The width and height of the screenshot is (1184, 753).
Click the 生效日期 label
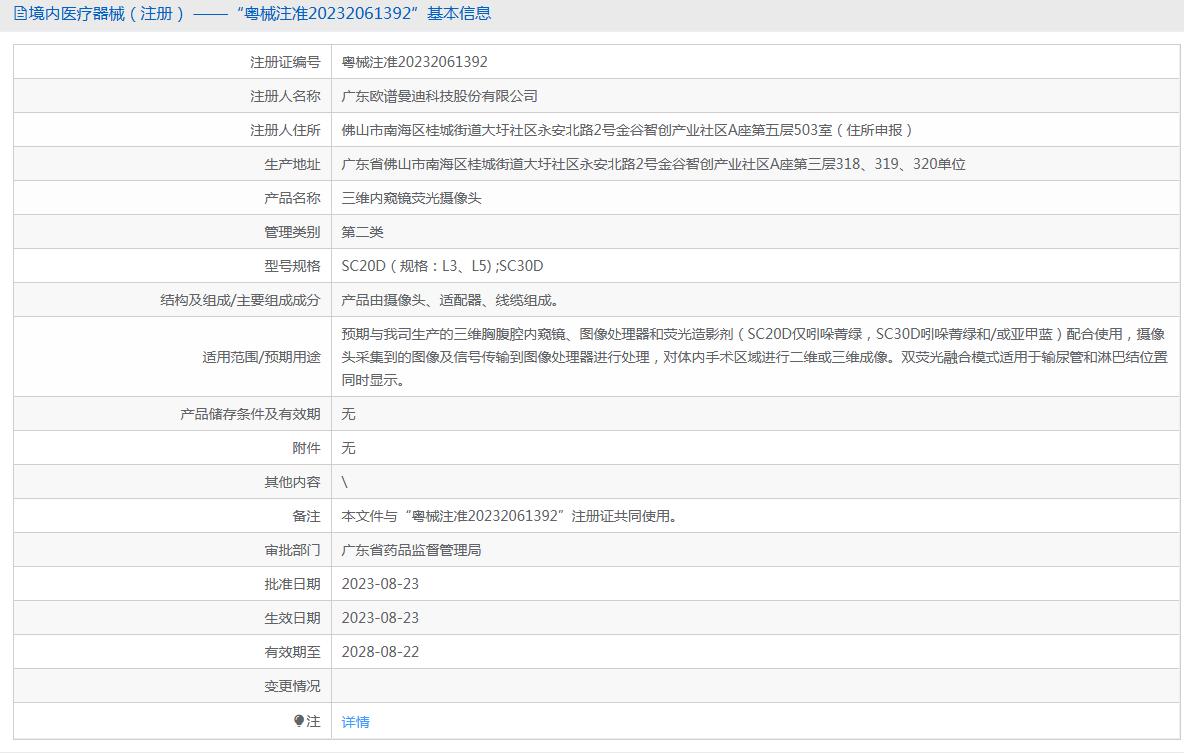tap(292, 618)
